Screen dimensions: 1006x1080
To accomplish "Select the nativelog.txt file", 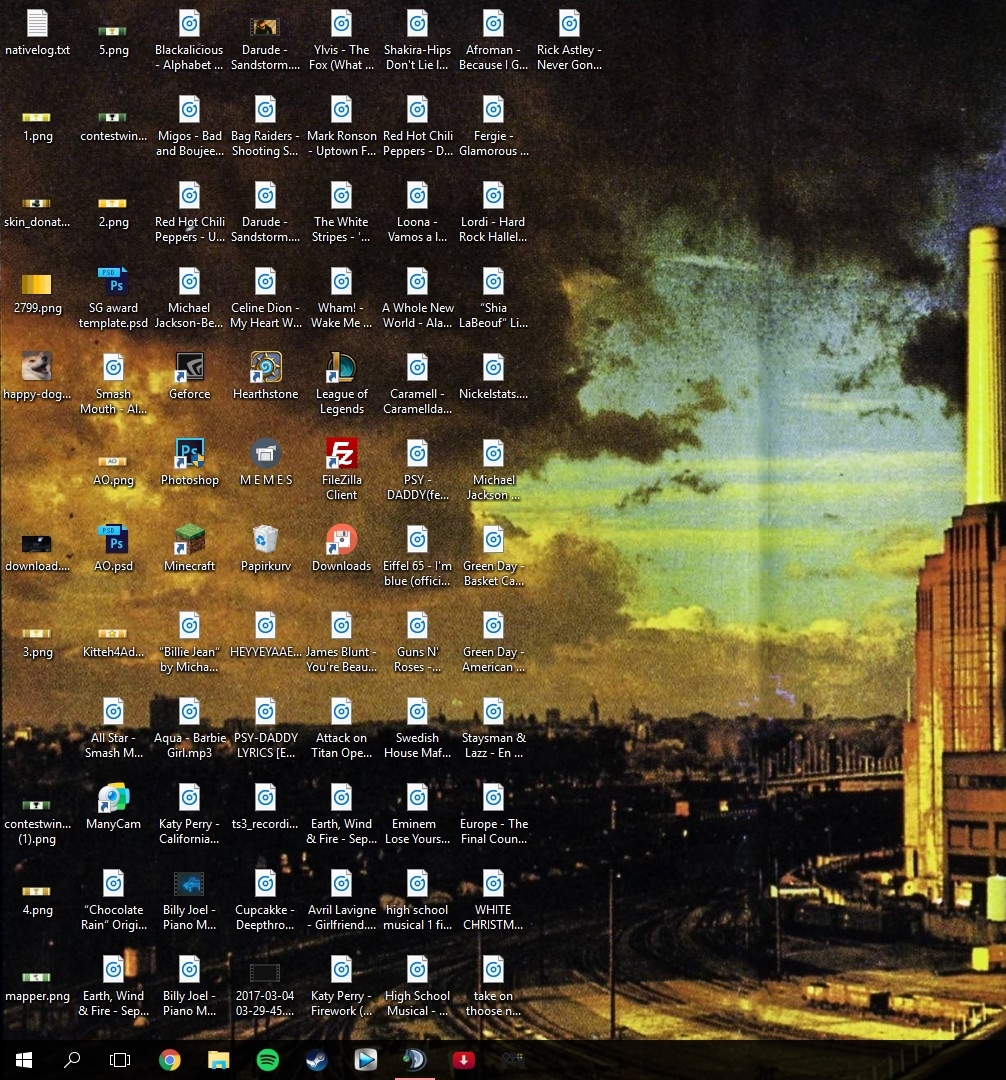I will click(37, 32).
